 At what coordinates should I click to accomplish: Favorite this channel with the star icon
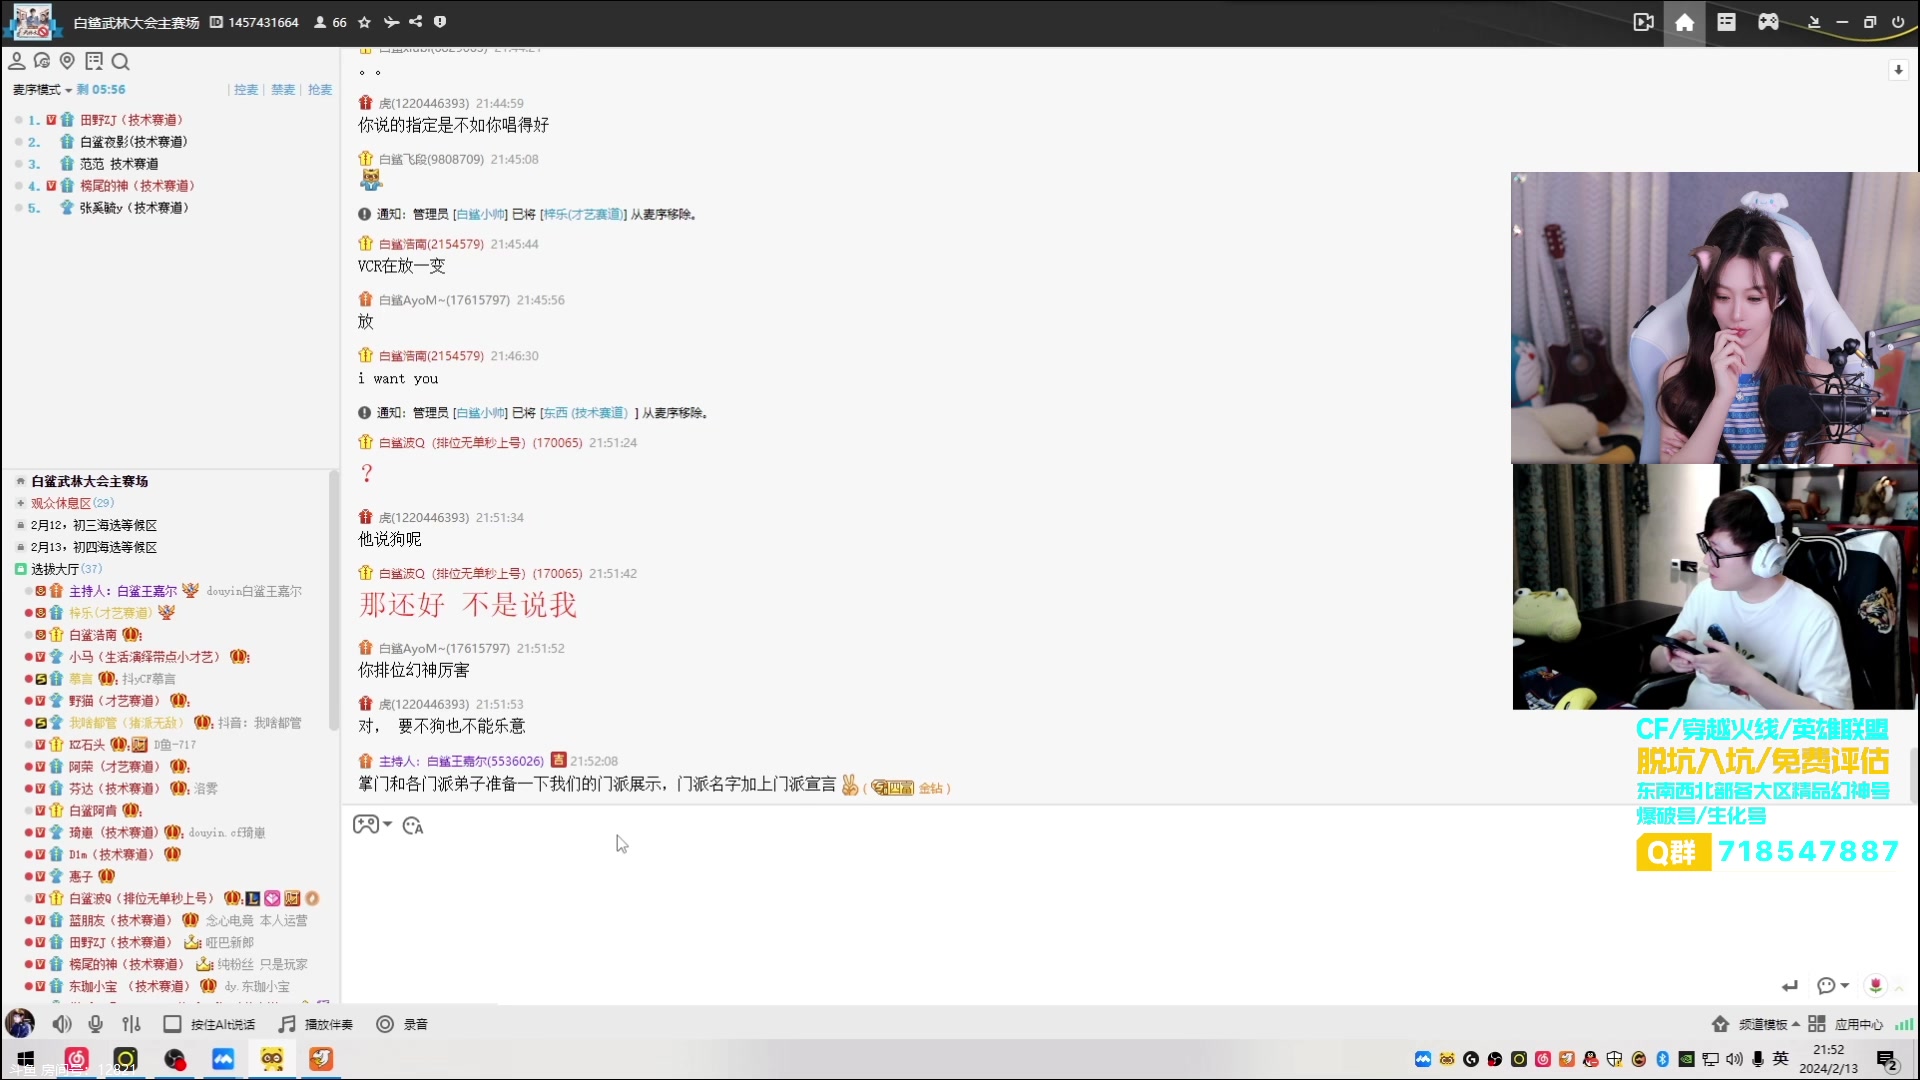pyautogui.click(x=365, y=22)
